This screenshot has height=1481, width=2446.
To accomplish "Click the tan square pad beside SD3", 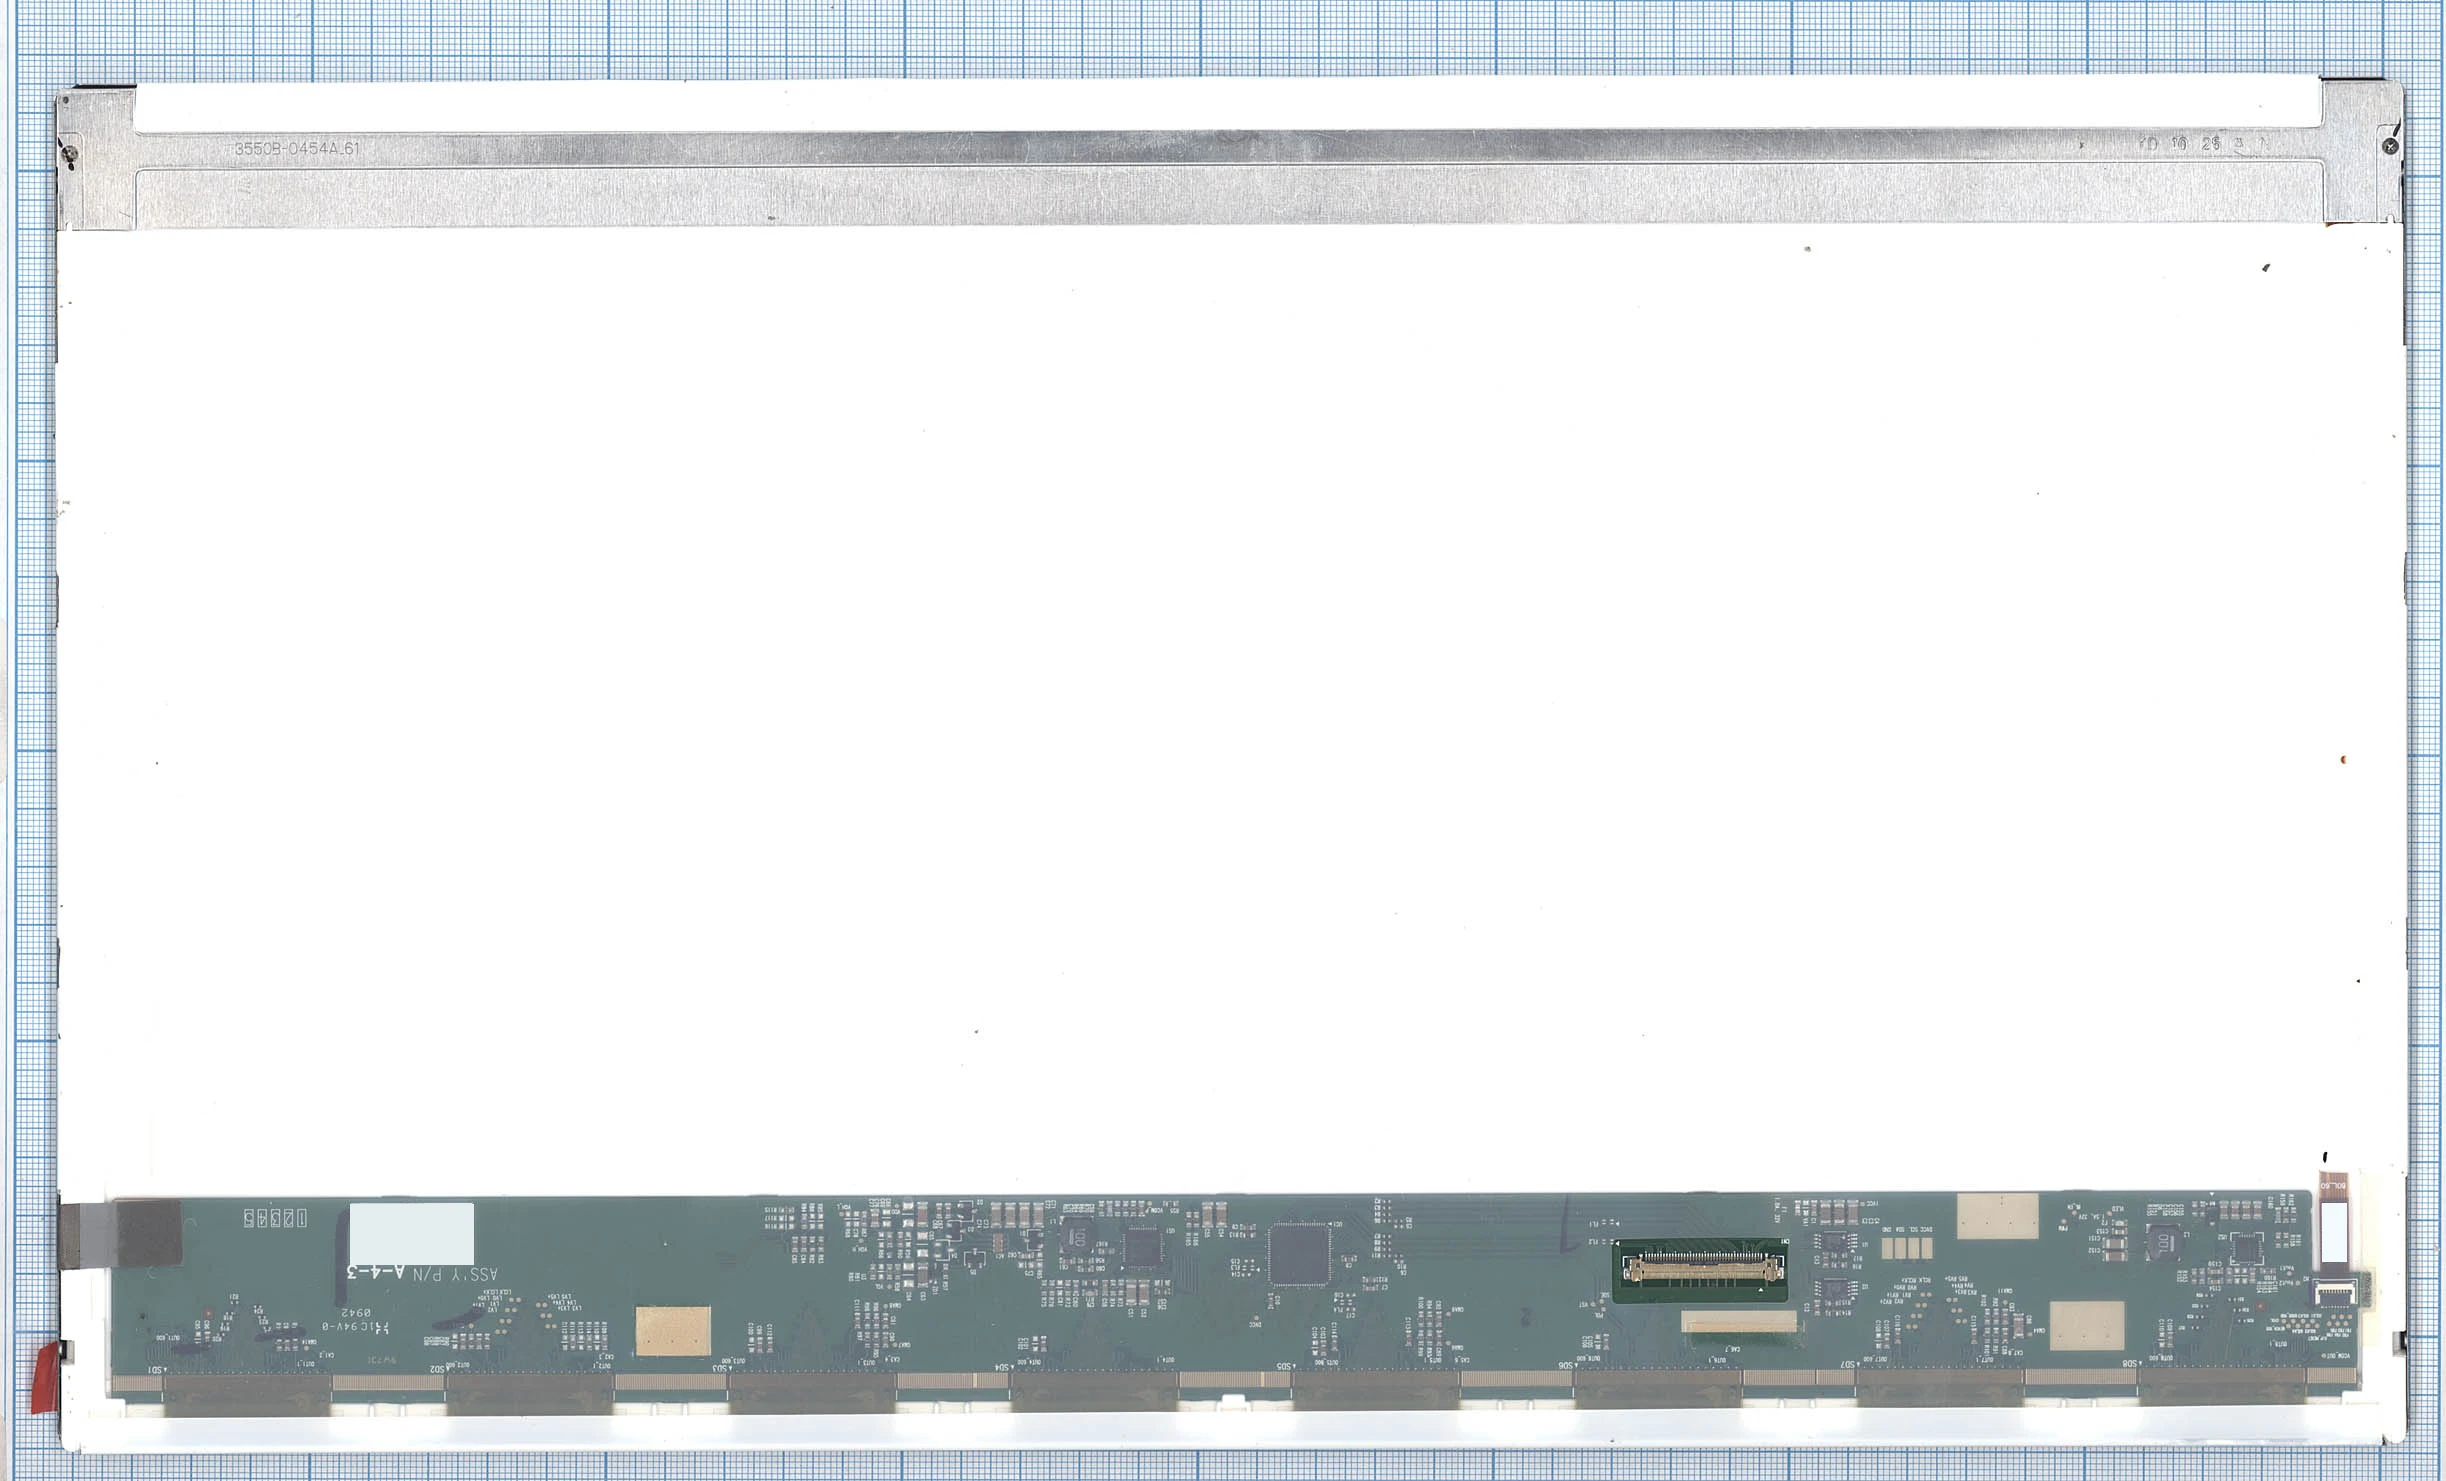I will (x=673, y=1331).
